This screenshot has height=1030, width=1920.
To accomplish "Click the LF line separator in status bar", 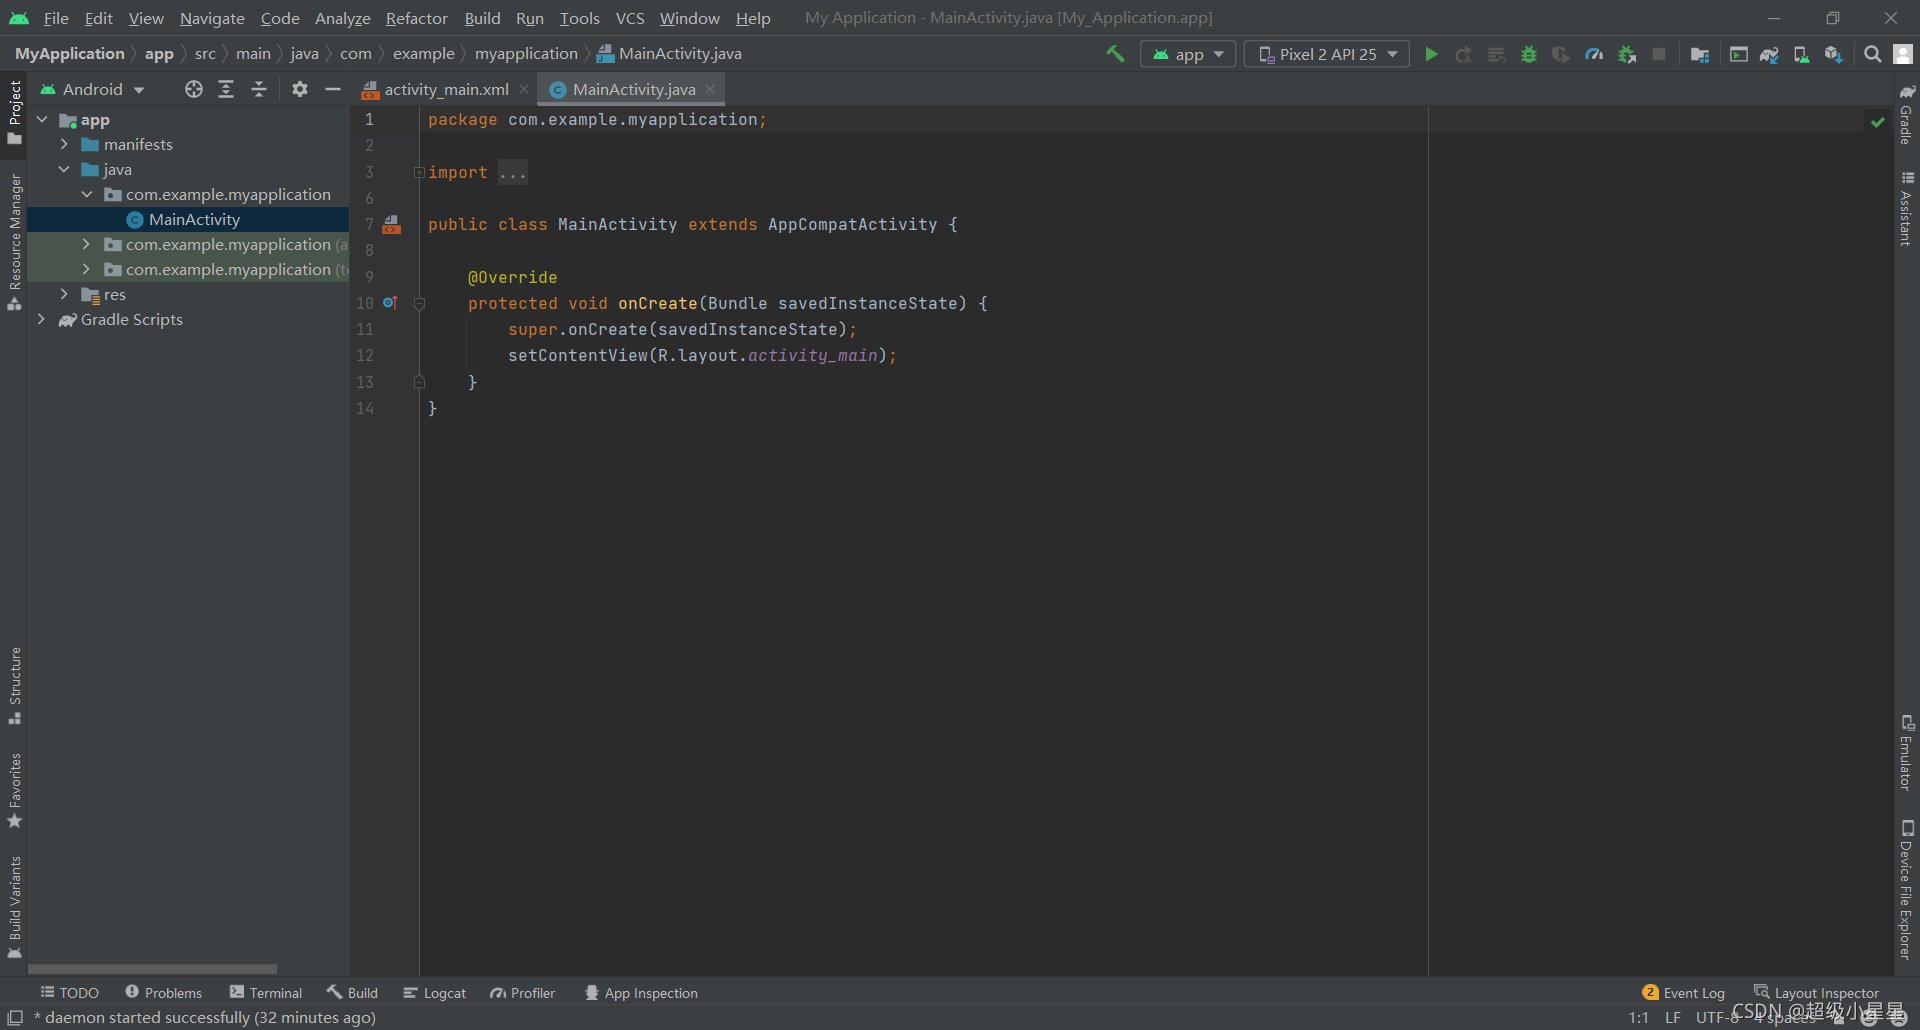I will (x=1673, y=1018).
